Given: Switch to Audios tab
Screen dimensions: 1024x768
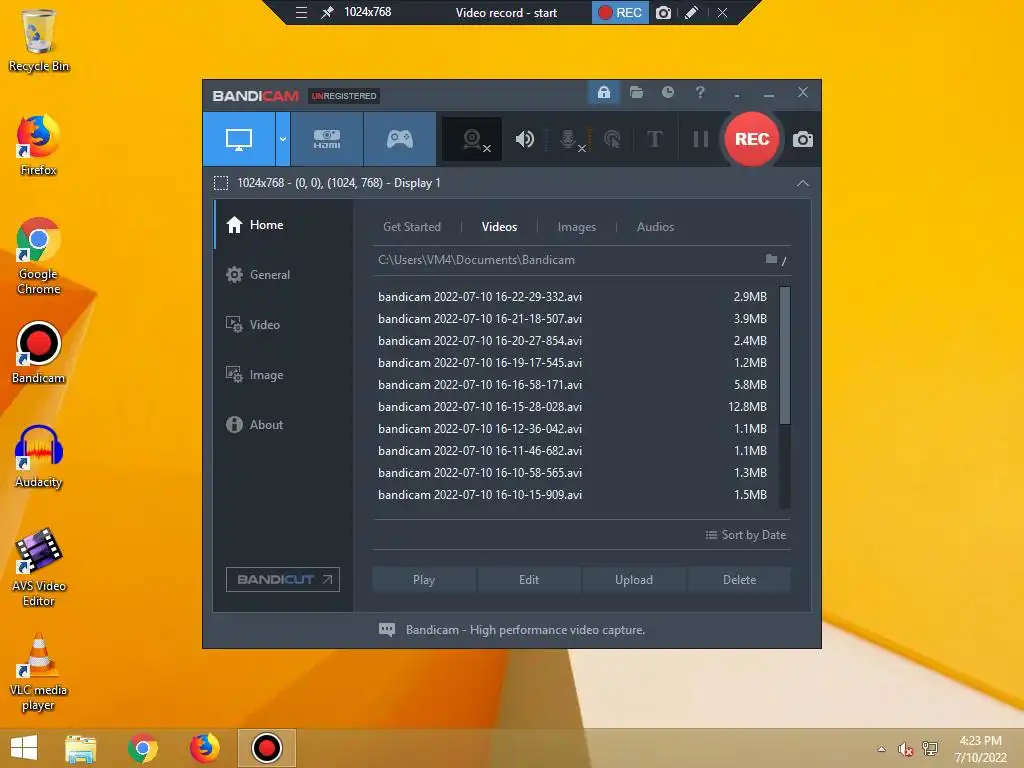Looking at the screenshot, I should click(x=655, y=227).
